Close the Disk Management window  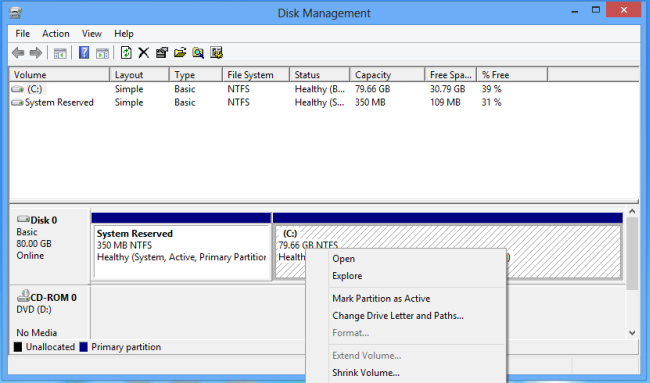coord(624,10)
